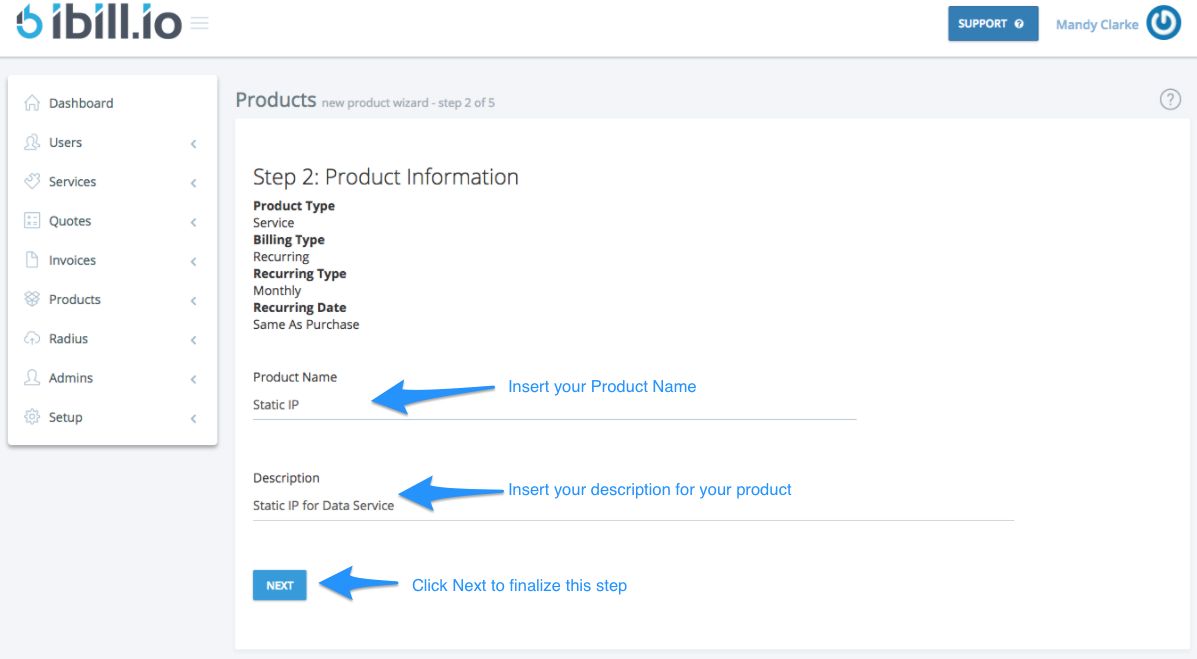Open the Invoices document icon

tap(33, 260)
